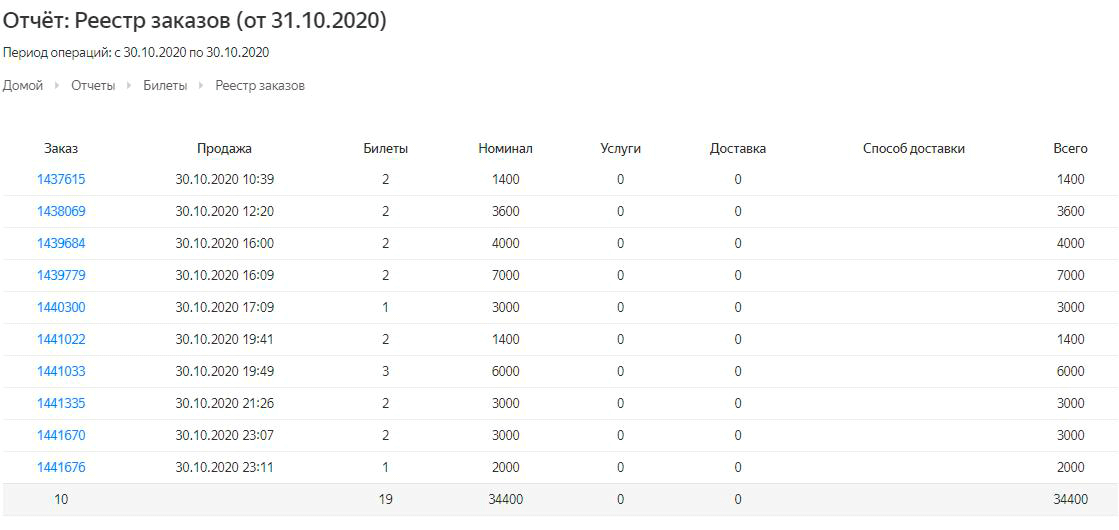Open order 1441670
1119x530 pixels.
tap(61, 435)
